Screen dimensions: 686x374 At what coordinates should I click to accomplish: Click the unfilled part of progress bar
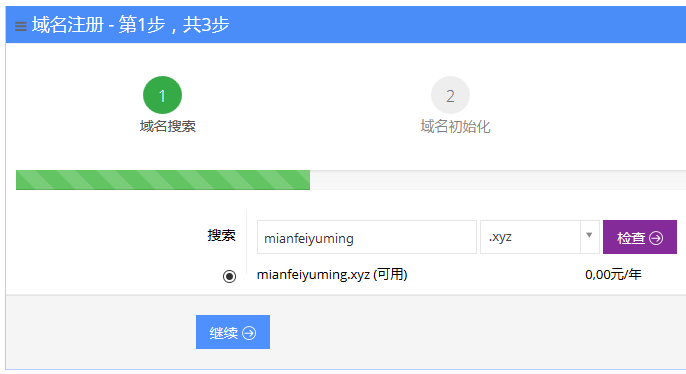[497, 180]
